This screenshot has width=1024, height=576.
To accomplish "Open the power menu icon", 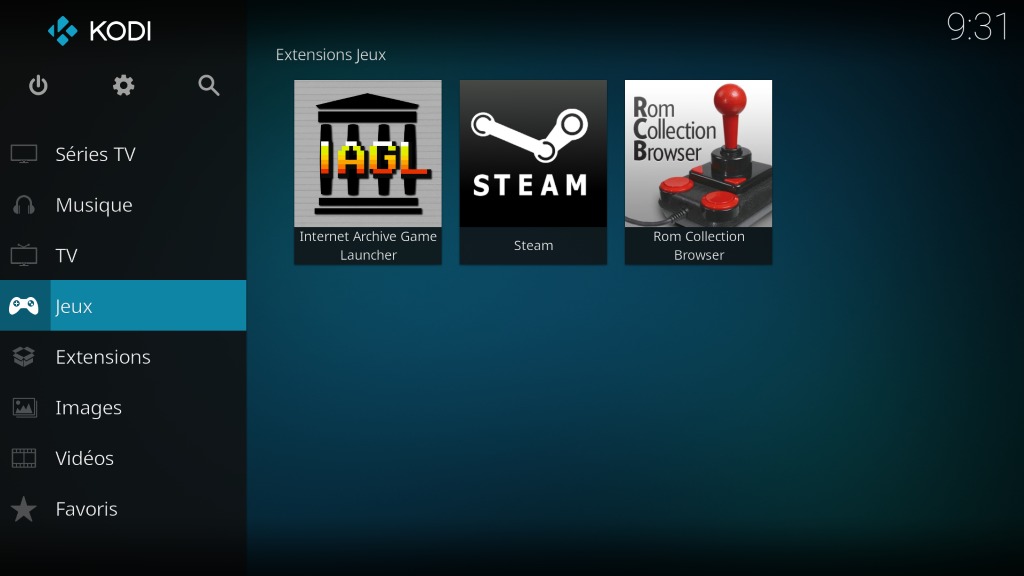I will point(38,85).
